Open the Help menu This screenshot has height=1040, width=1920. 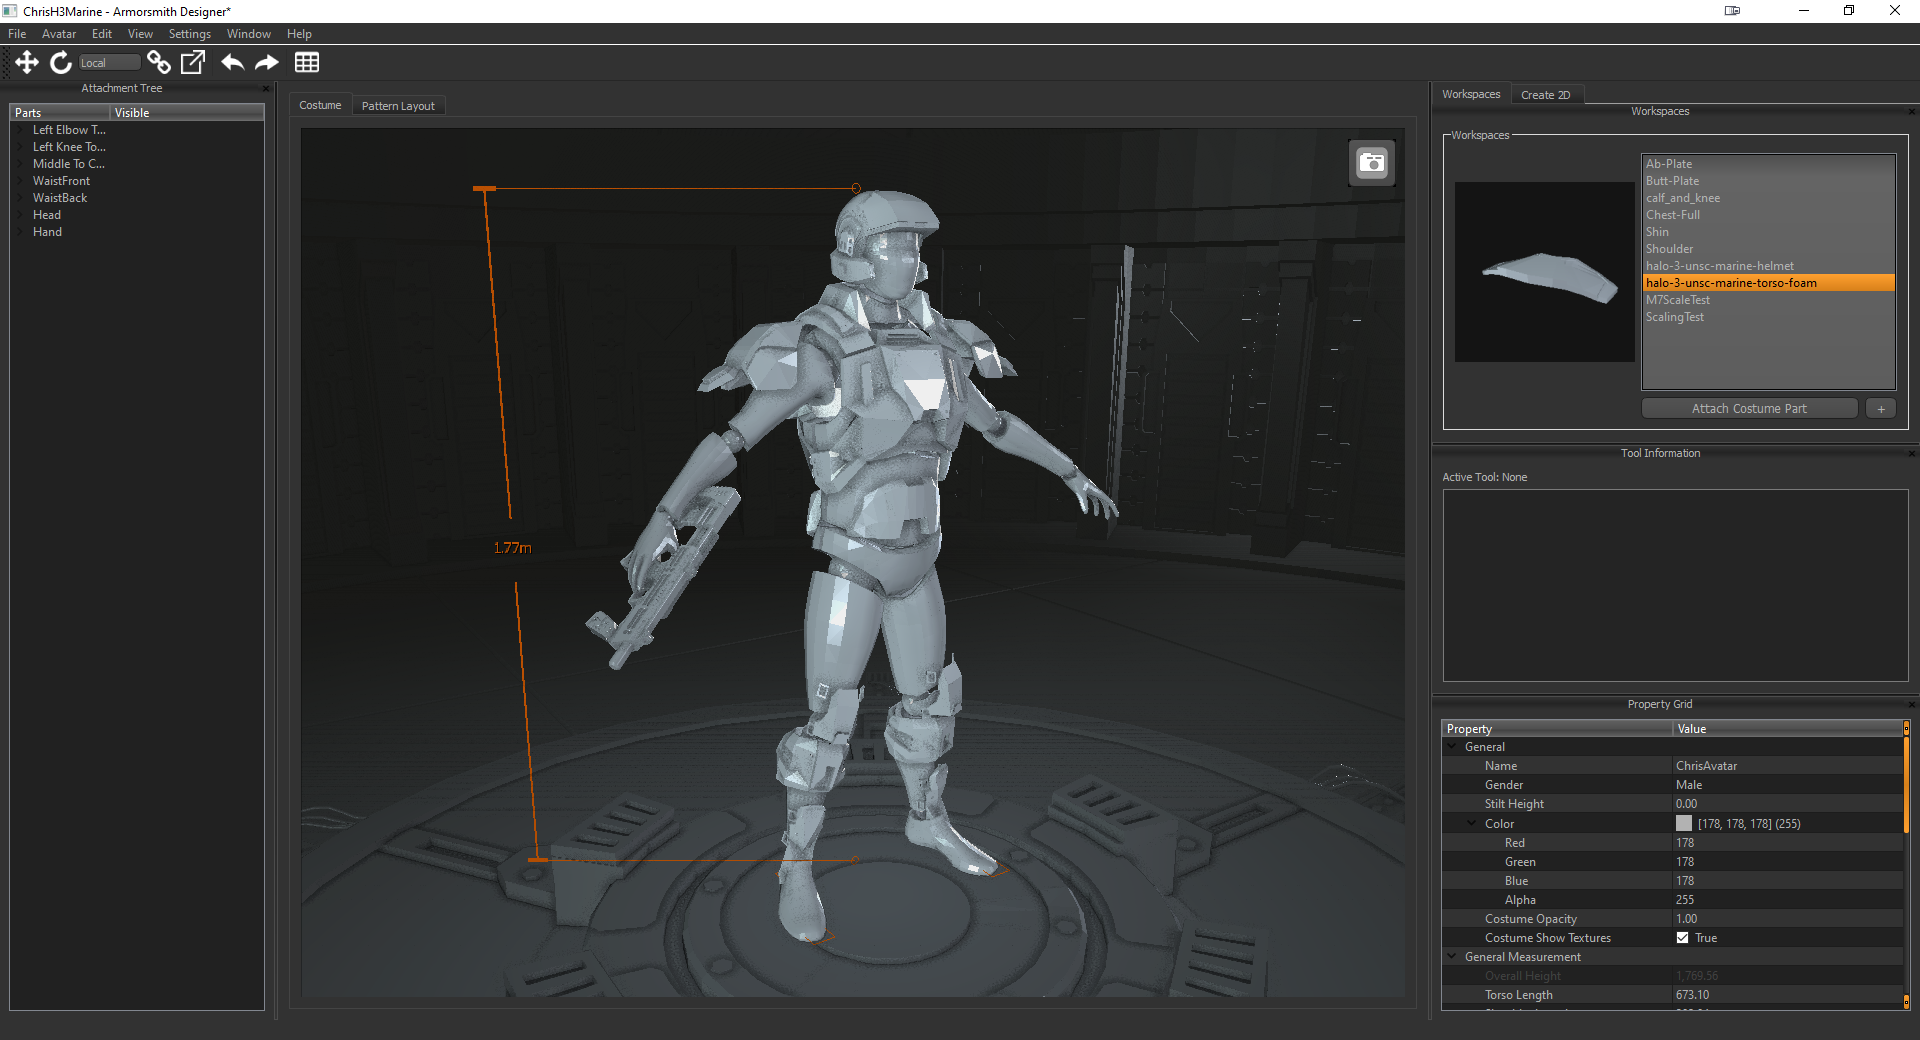click(299, 34)
